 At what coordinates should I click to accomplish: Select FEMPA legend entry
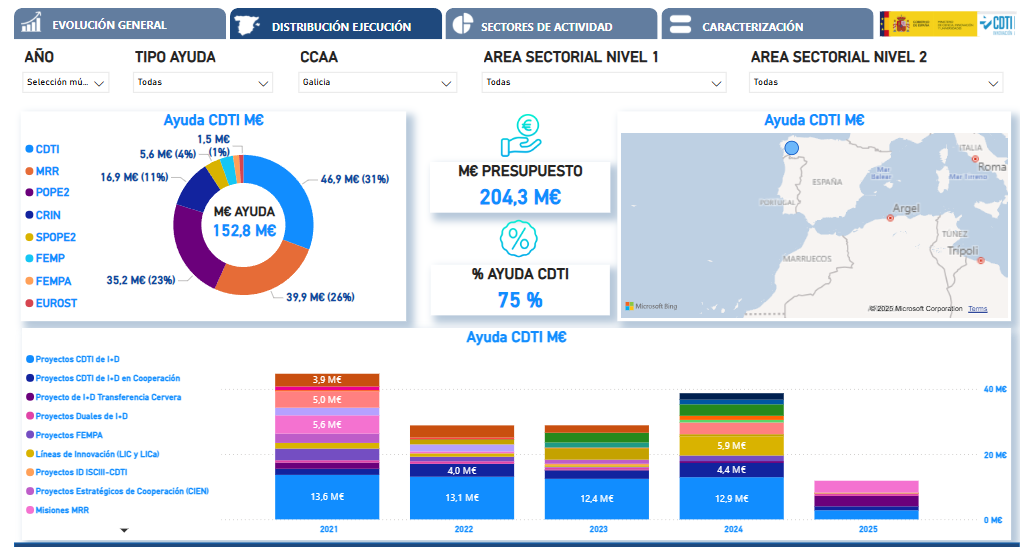[x=48, y=281]
